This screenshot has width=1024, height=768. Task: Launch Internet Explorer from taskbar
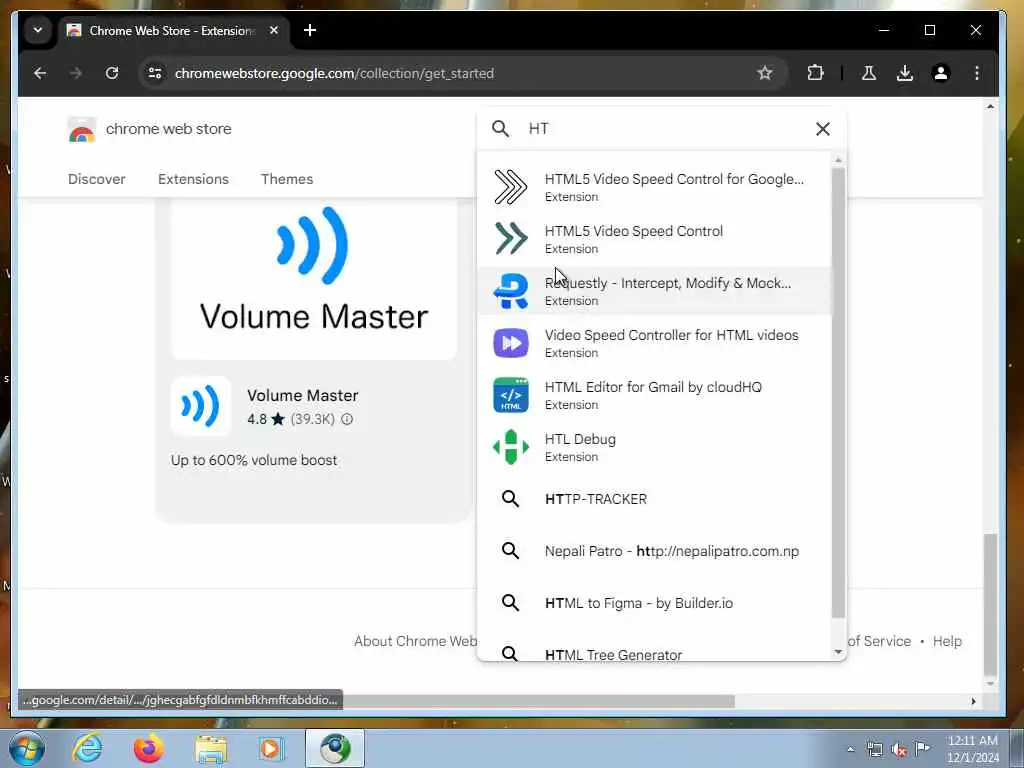pos(87,748)
